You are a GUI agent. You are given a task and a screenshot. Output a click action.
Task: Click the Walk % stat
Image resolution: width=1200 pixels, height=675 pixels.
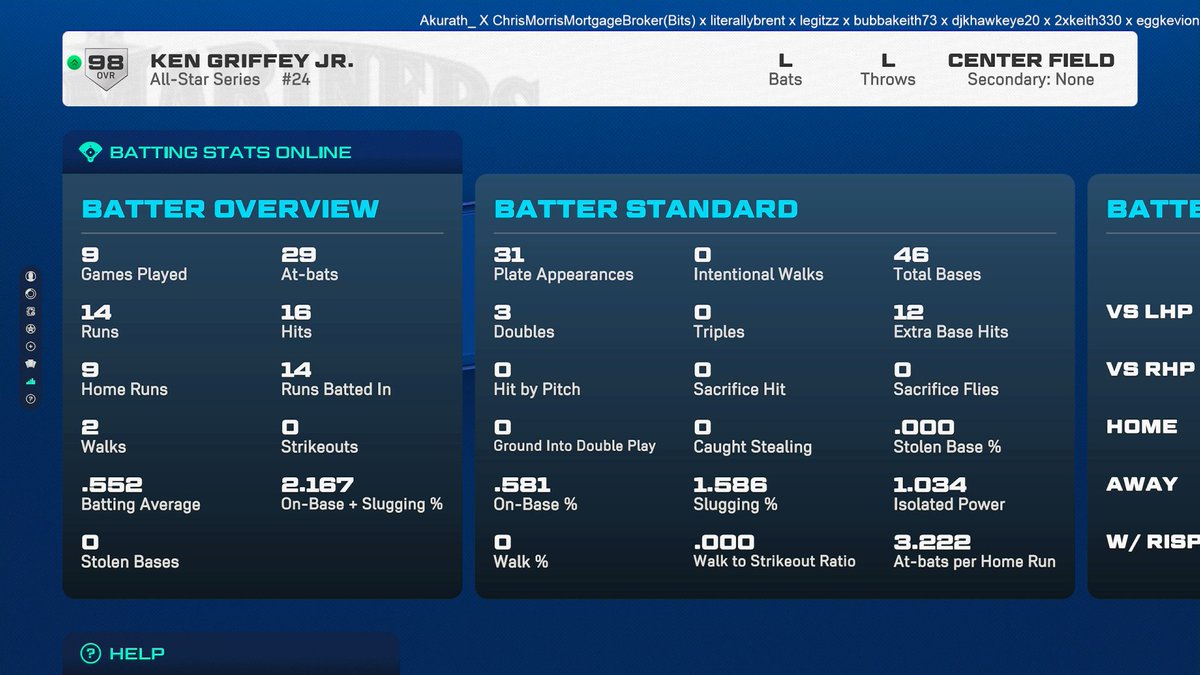pos(521,552)
